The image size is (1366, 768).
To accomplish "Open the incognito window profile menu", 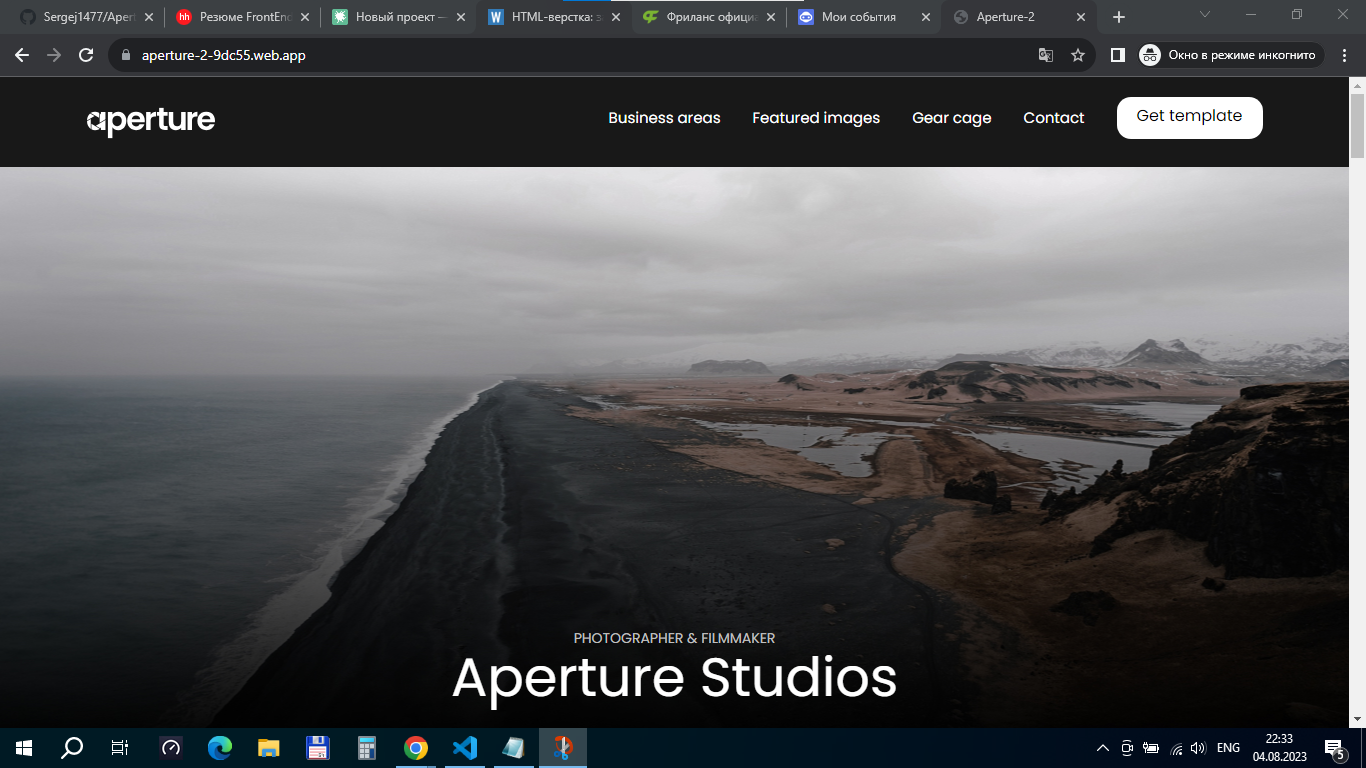I will pos(1231,55).
